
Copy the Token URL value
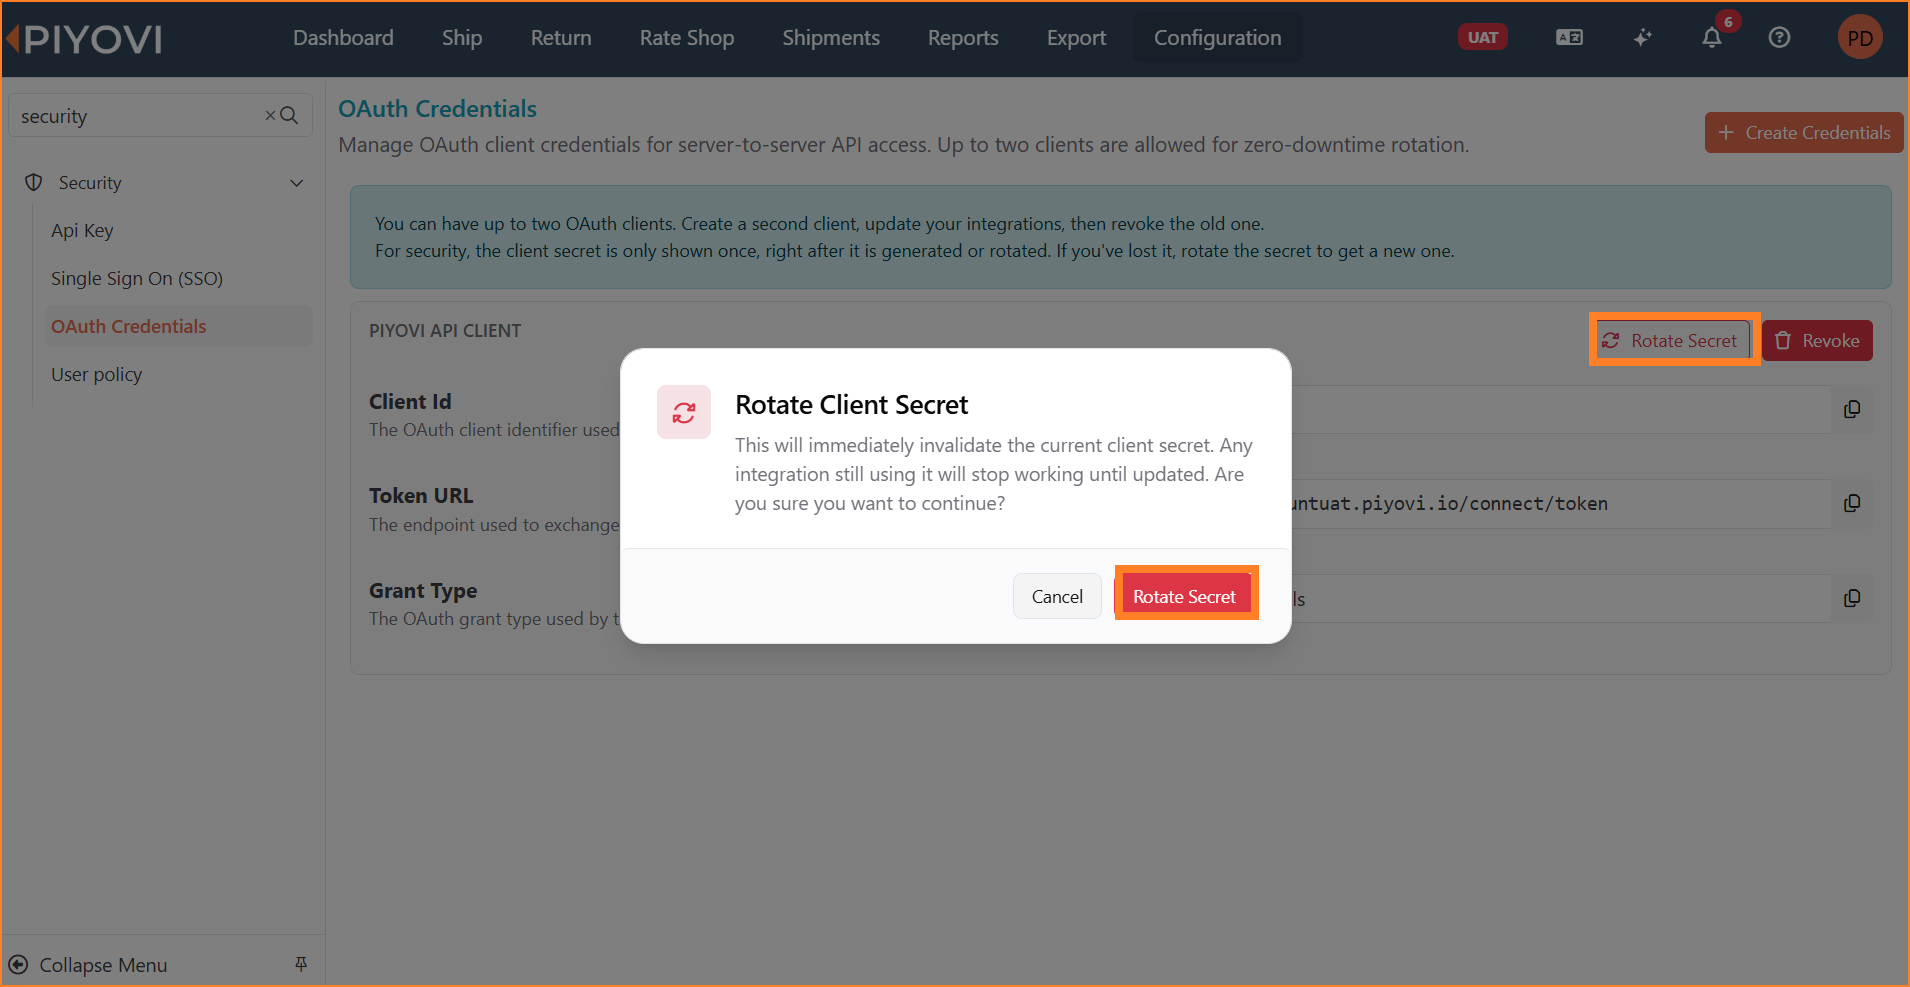click(1852, 503)
